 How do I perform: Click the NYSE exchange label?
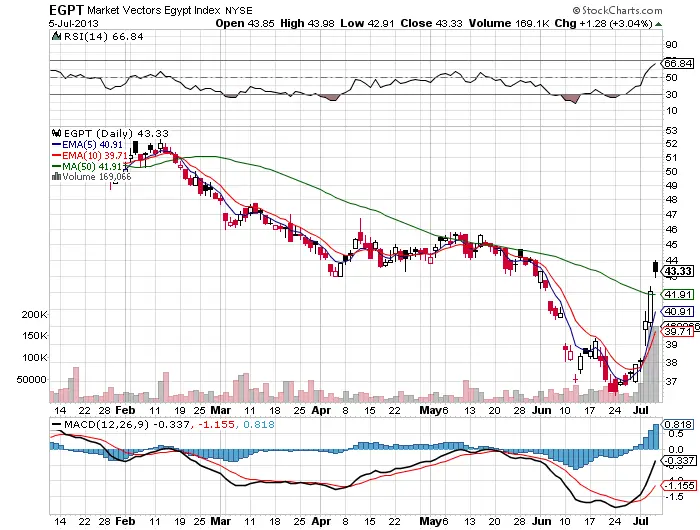(238, 10)
